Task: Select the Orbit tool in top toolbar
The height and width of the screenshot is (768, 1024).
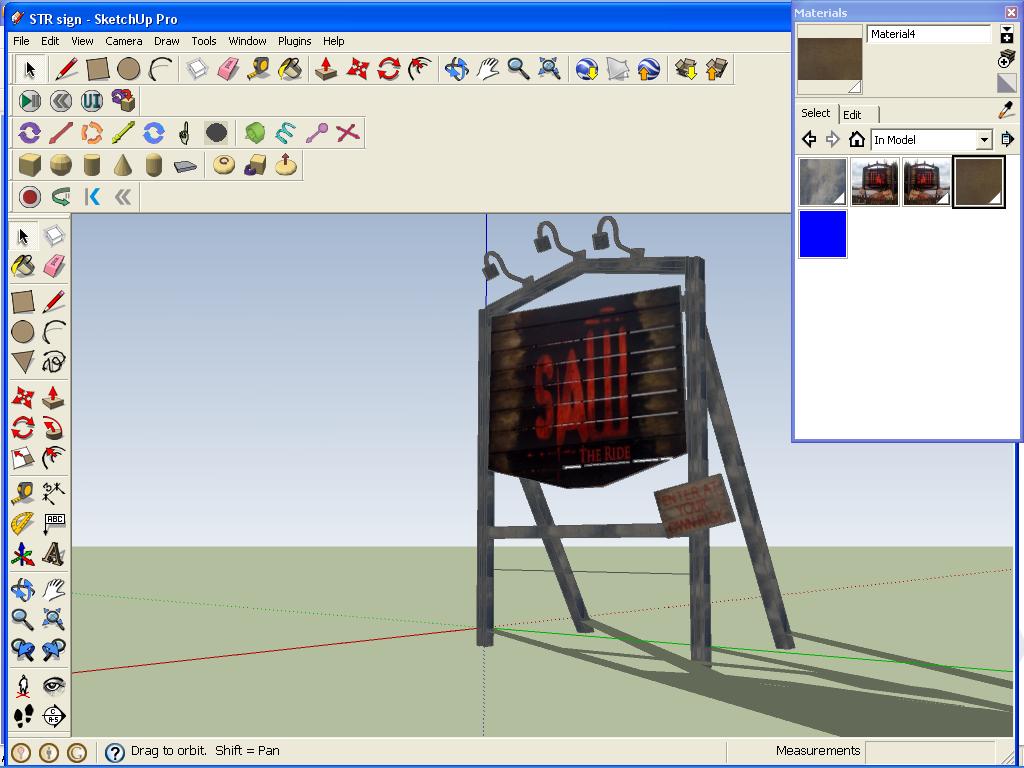Action: (456, 69)
